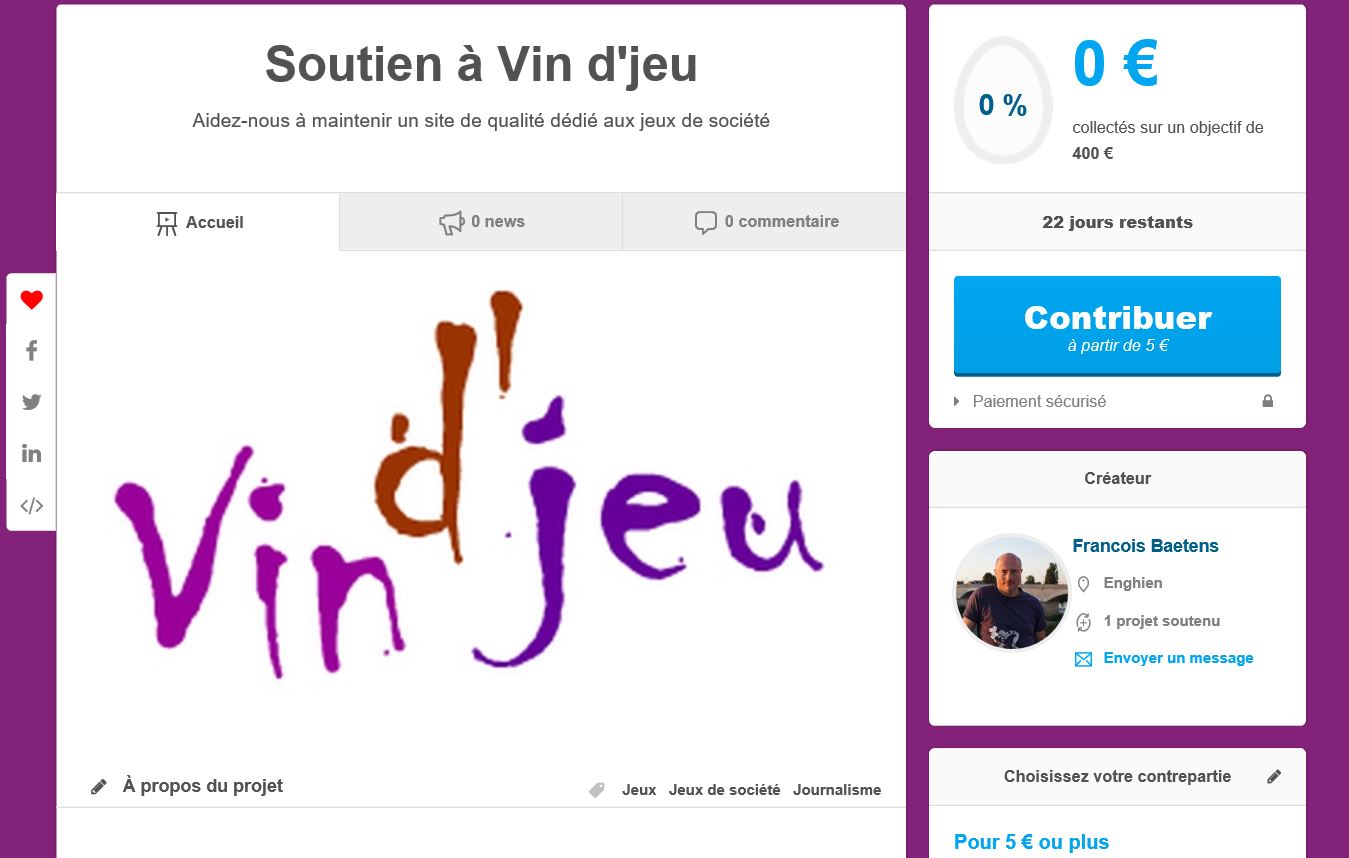The height and width of the screenshot is (858, 1349).
Task: Open the embed code icon
Action: click(x=32, y=505)
